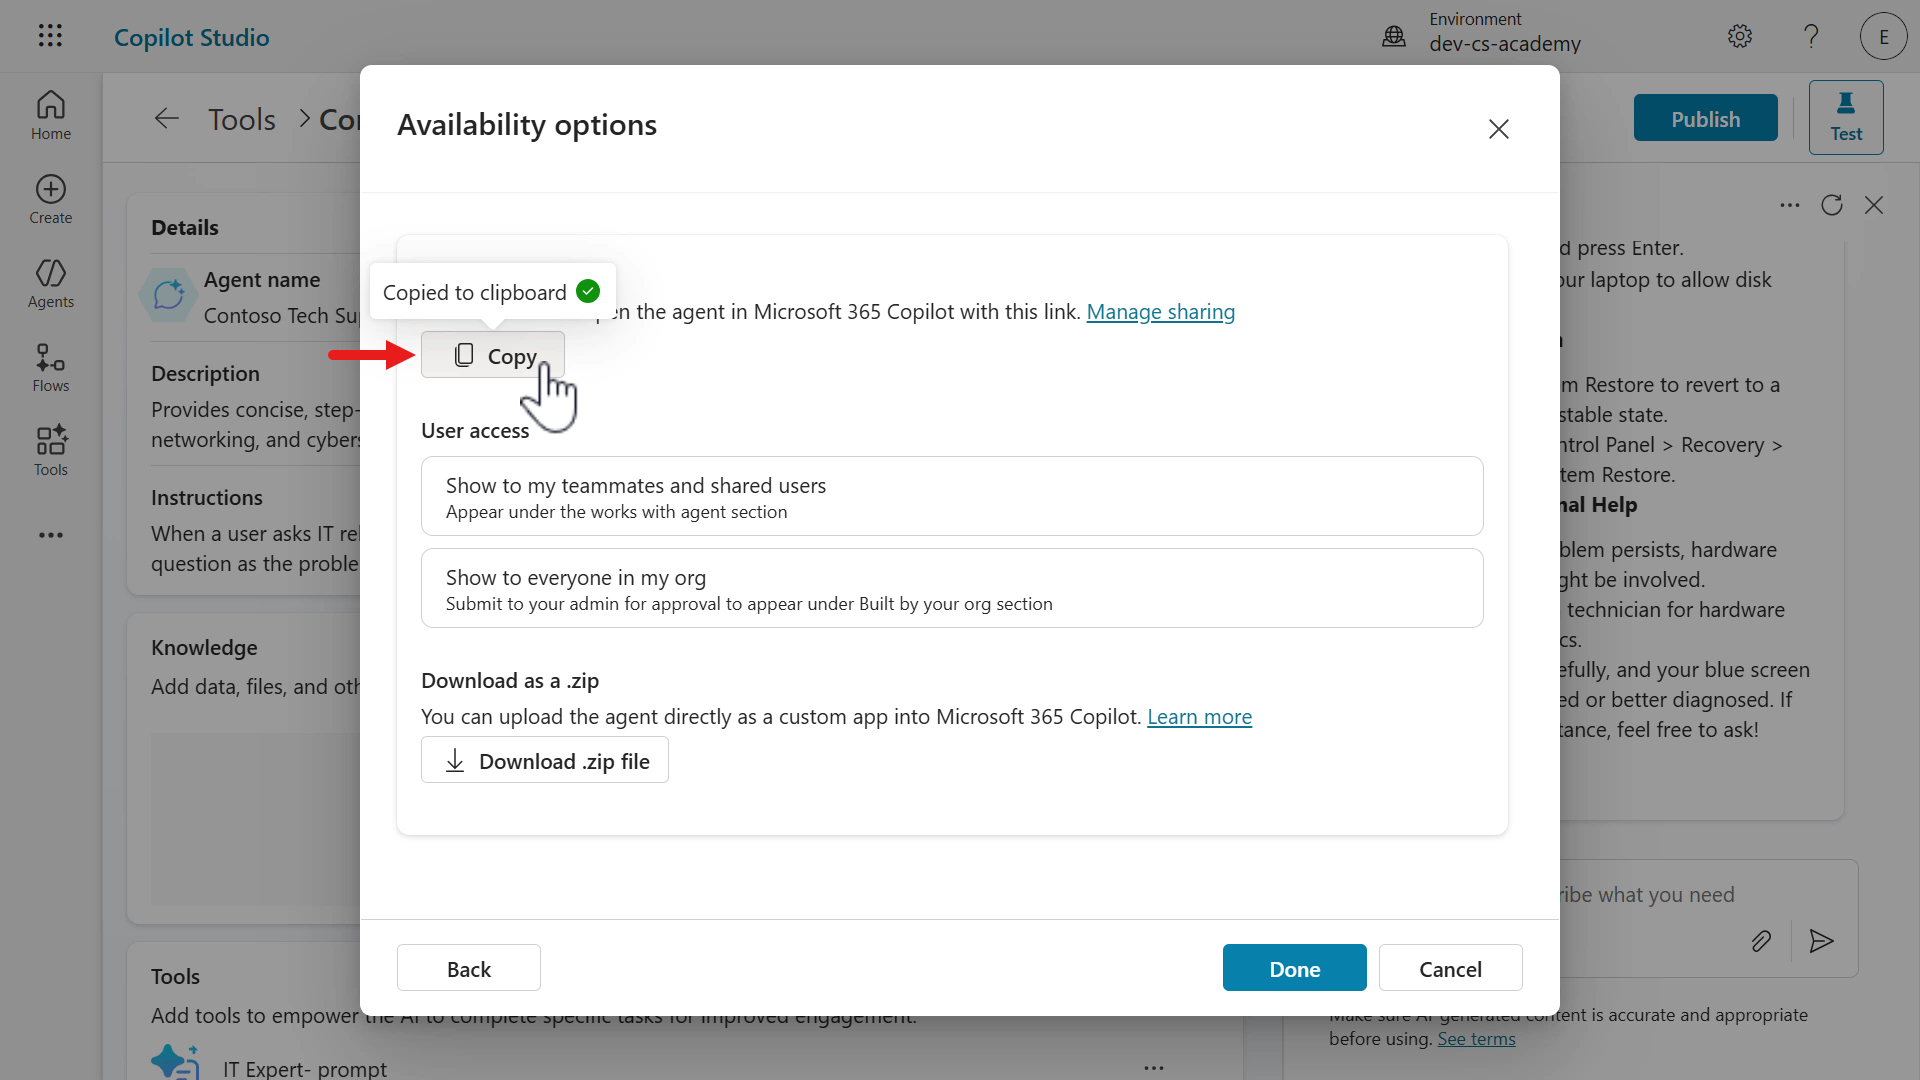The height and width of the screenshot is (1080, 1920).
Task: Open Flows in left navigation
Action: coord(50,367)
